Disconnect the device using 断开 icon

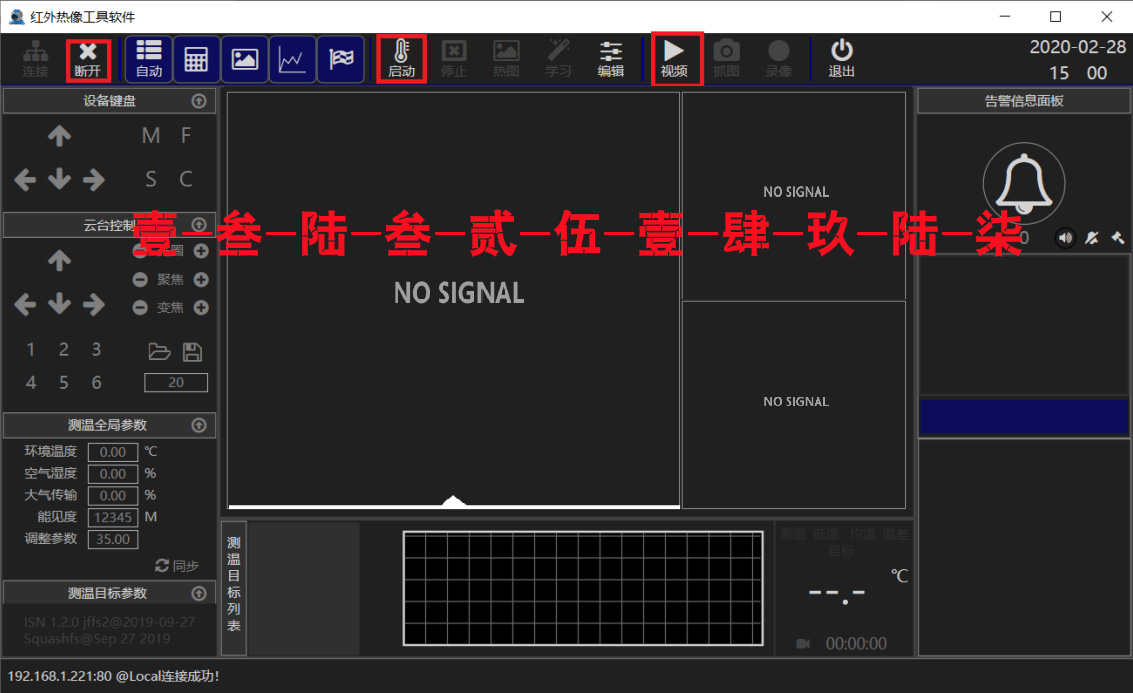point(87,58)
